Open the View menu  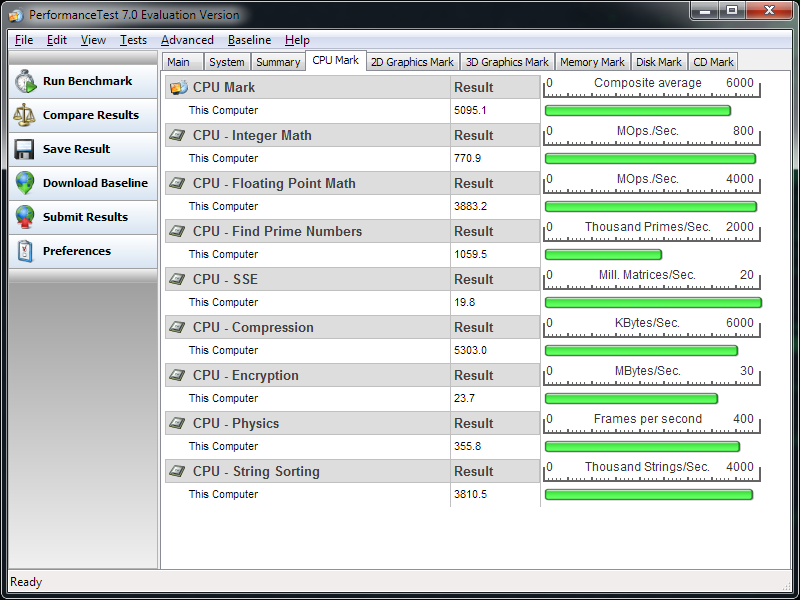point(93,40)
